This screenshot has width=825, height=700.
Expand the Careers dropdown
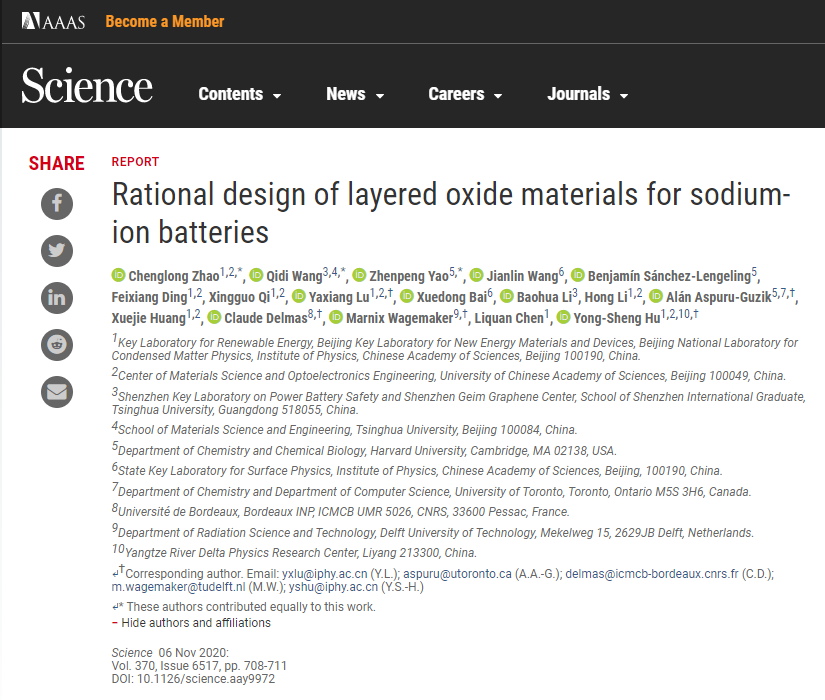465,94
